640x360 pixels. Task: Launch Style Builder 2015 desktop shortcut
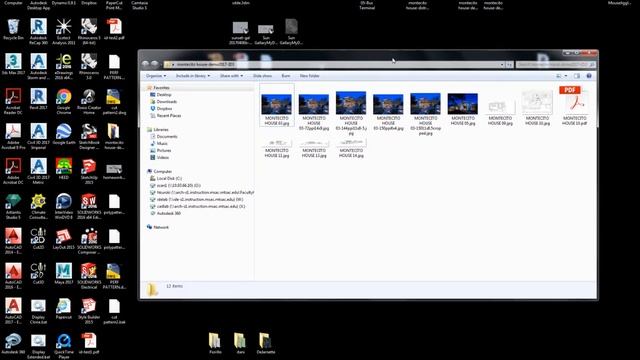[x=89, y=311]
